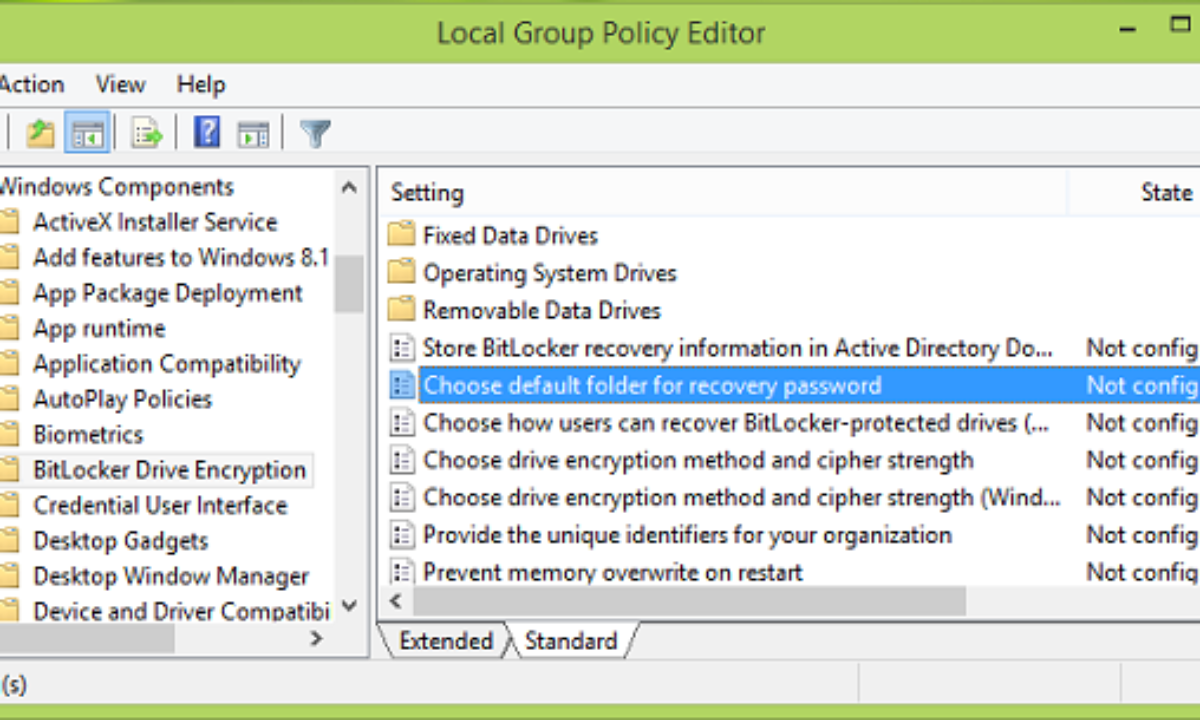Open the View menu
1200x720 pixels.
pyautogui.click(x=120, y=85)
